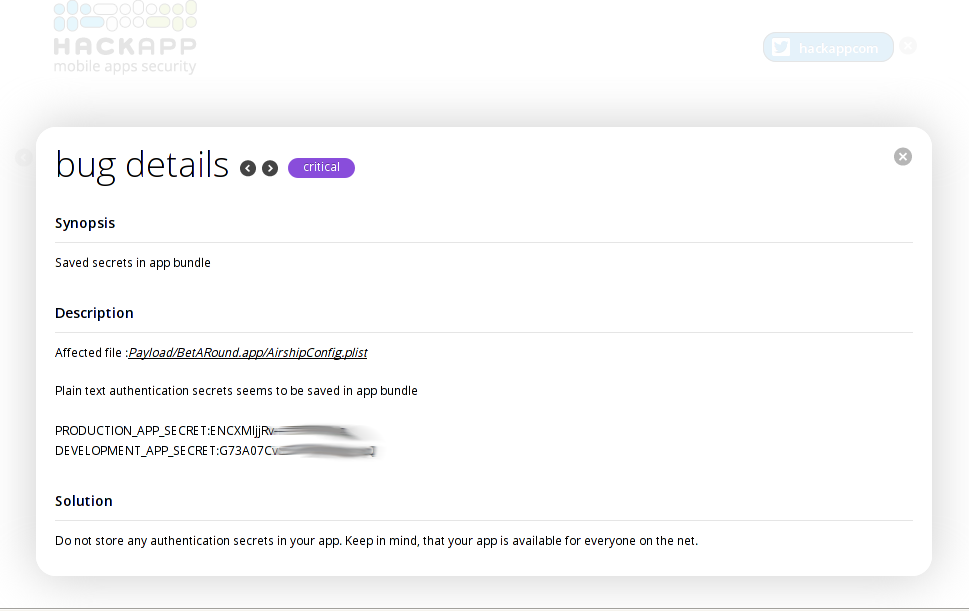The width and height of the screenshot is (969, 611).
Task: Click 'Saved secrets in app bundle' text
Action: (x=133, y=263)
